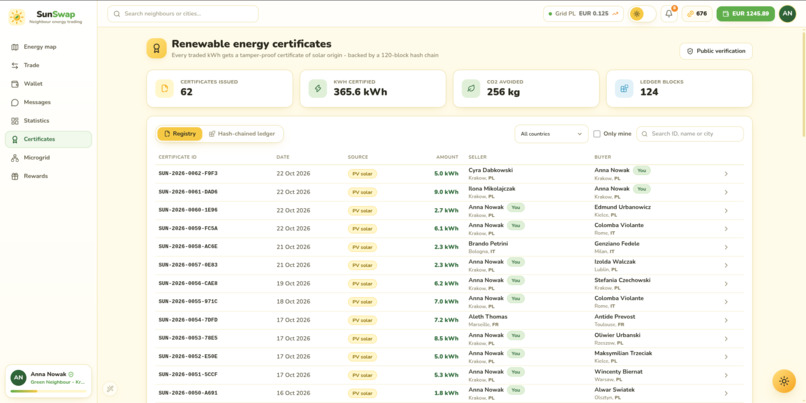806x403 pixels.
Task: Click seller name Brando Petrini
Action: [488, 244]
